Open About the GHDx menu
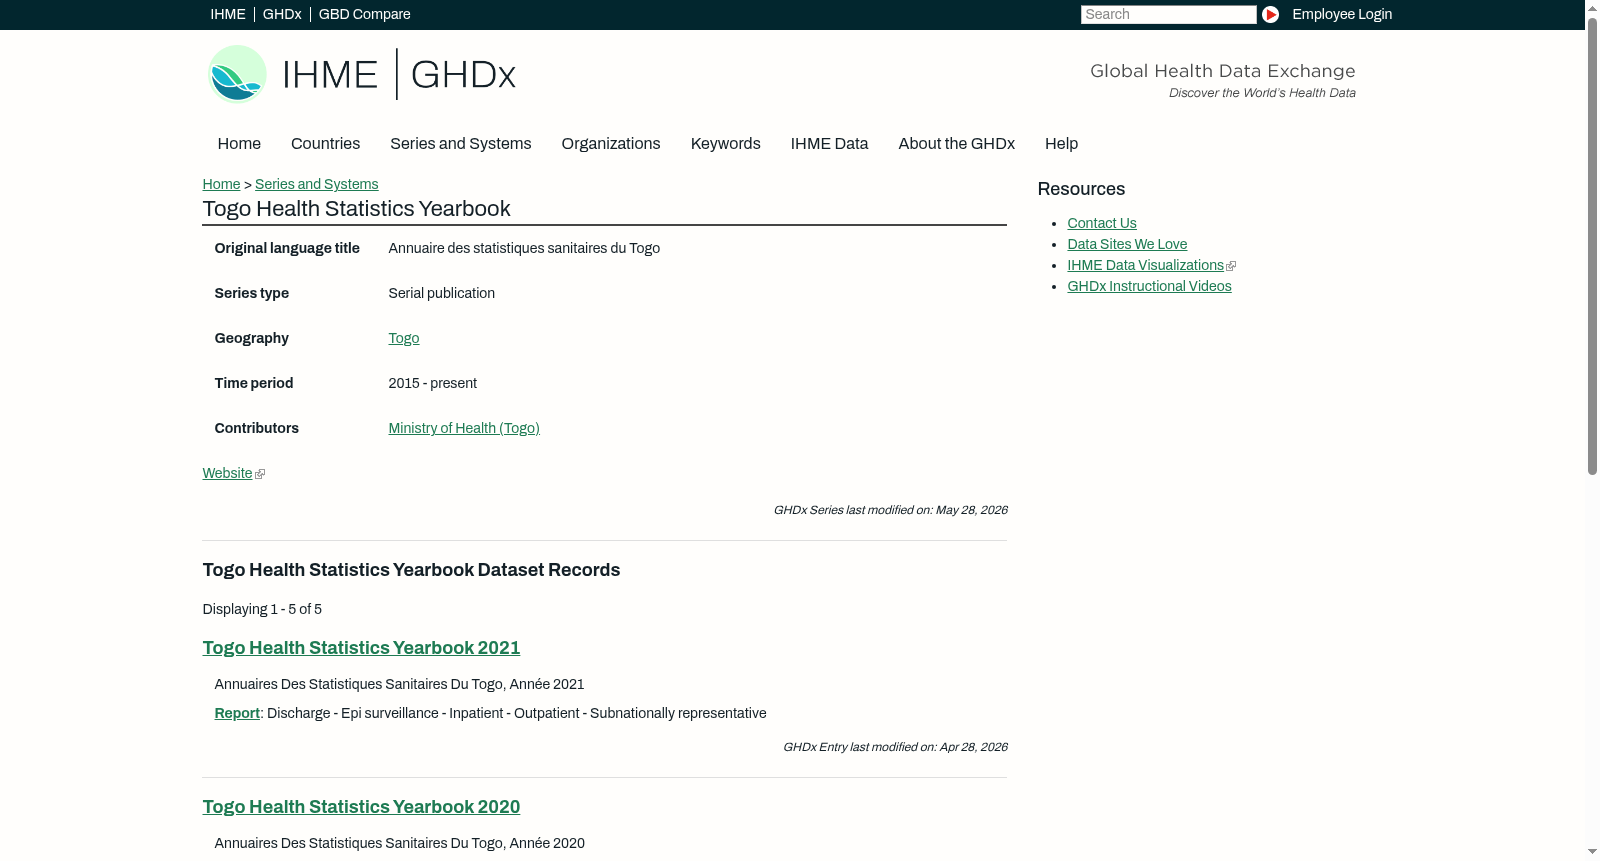1600x861 pixels. pos(956,144)
